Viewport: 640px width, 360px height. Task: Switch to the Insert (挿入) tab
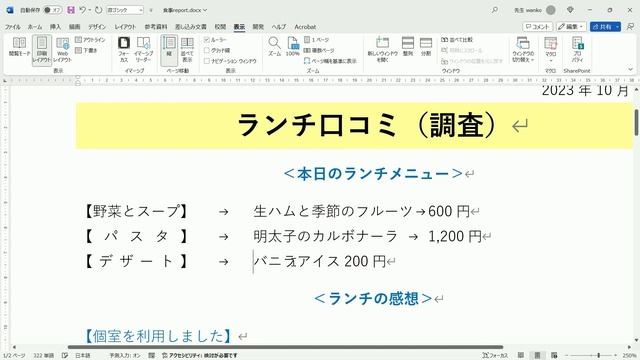[55, 27]
